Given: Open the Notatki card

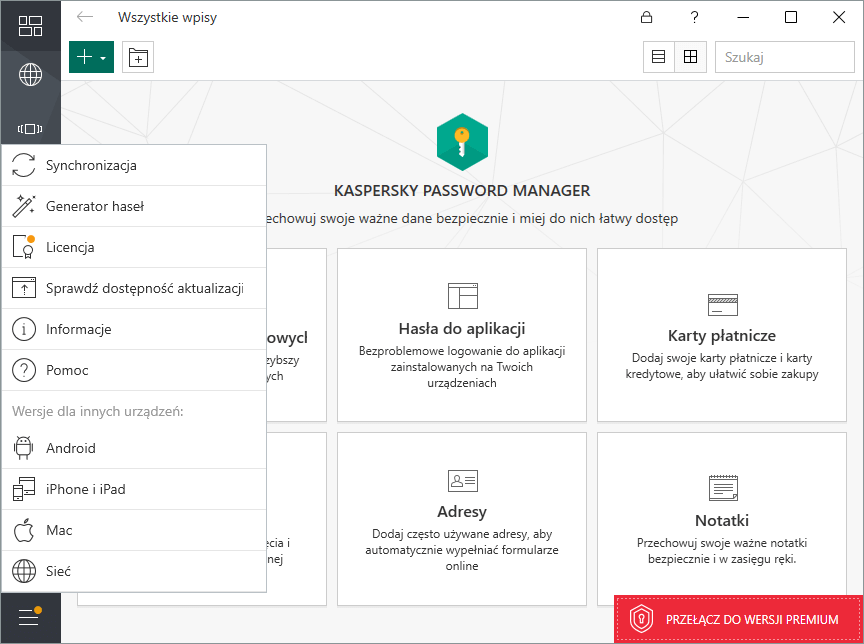Looking at the screenshot, I should (x=722, y=518).
